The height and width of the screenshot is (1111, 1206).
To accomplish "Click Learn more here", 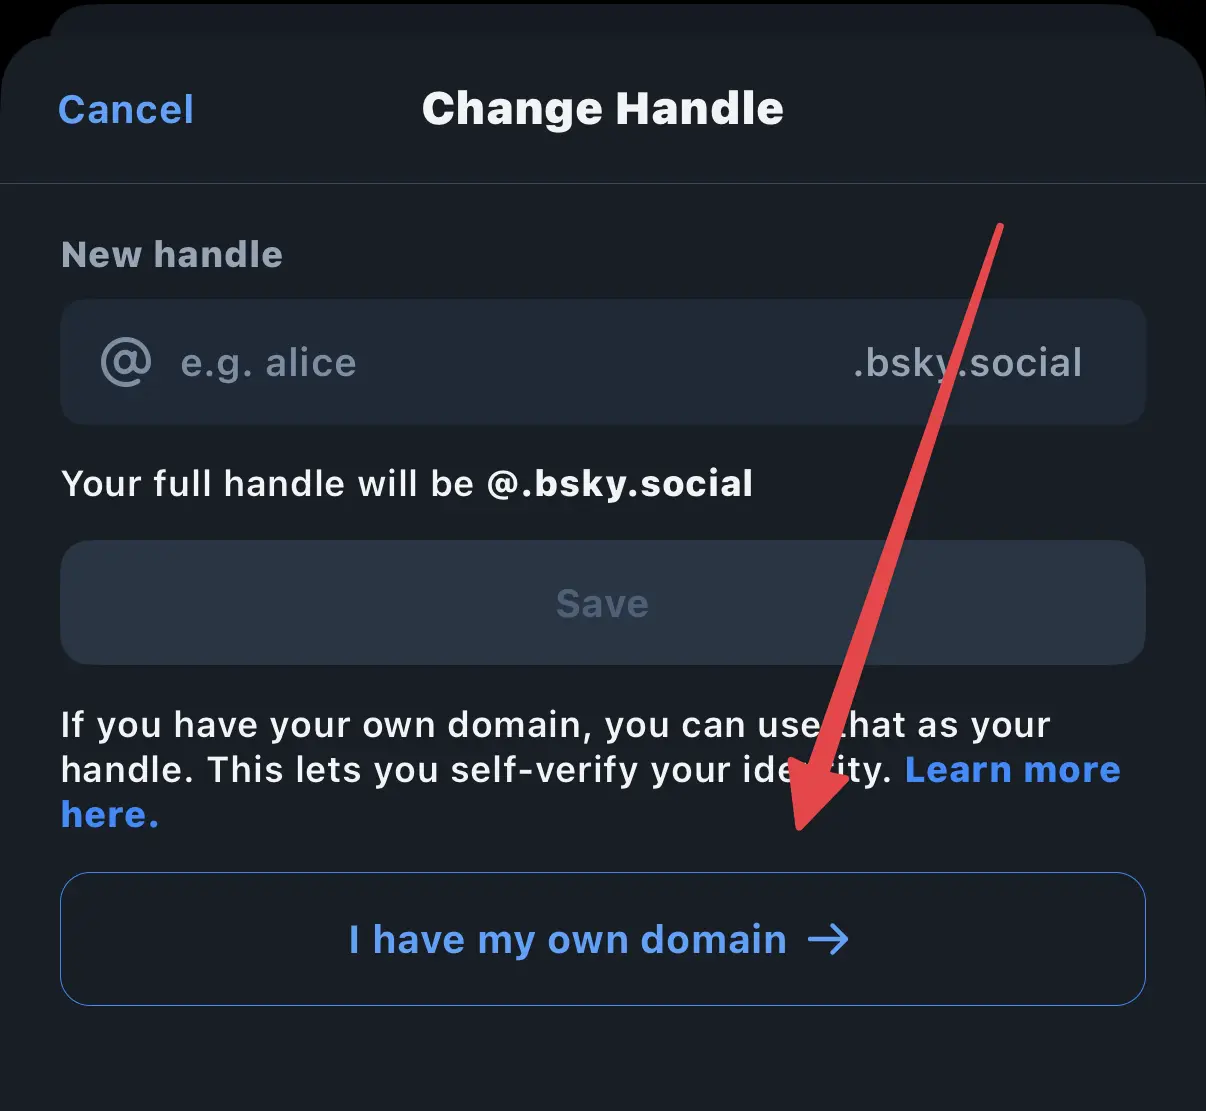I will coord(1012,769).
